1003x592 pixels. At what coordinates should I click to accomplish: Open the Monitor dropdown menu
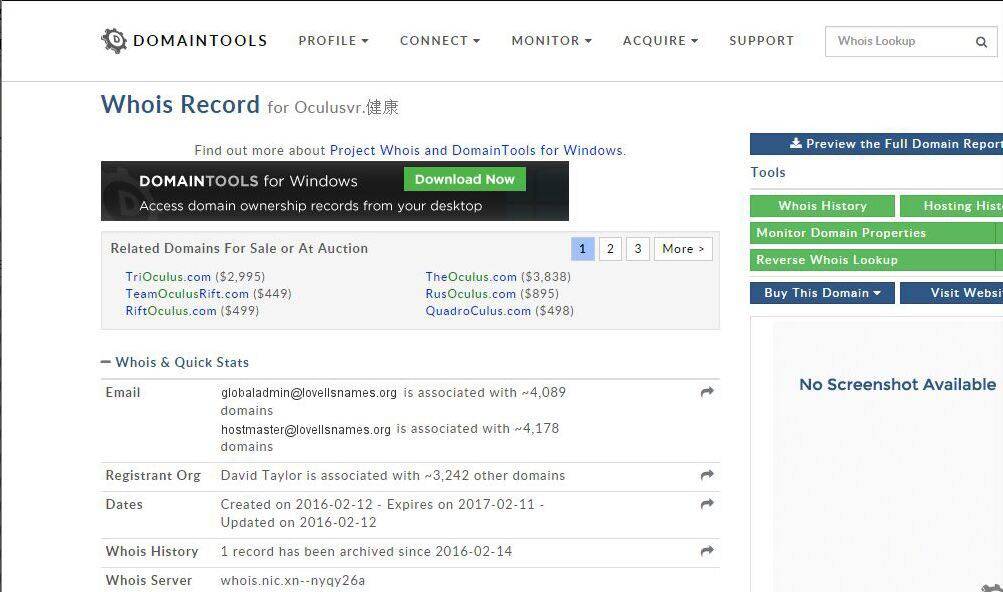551,40
